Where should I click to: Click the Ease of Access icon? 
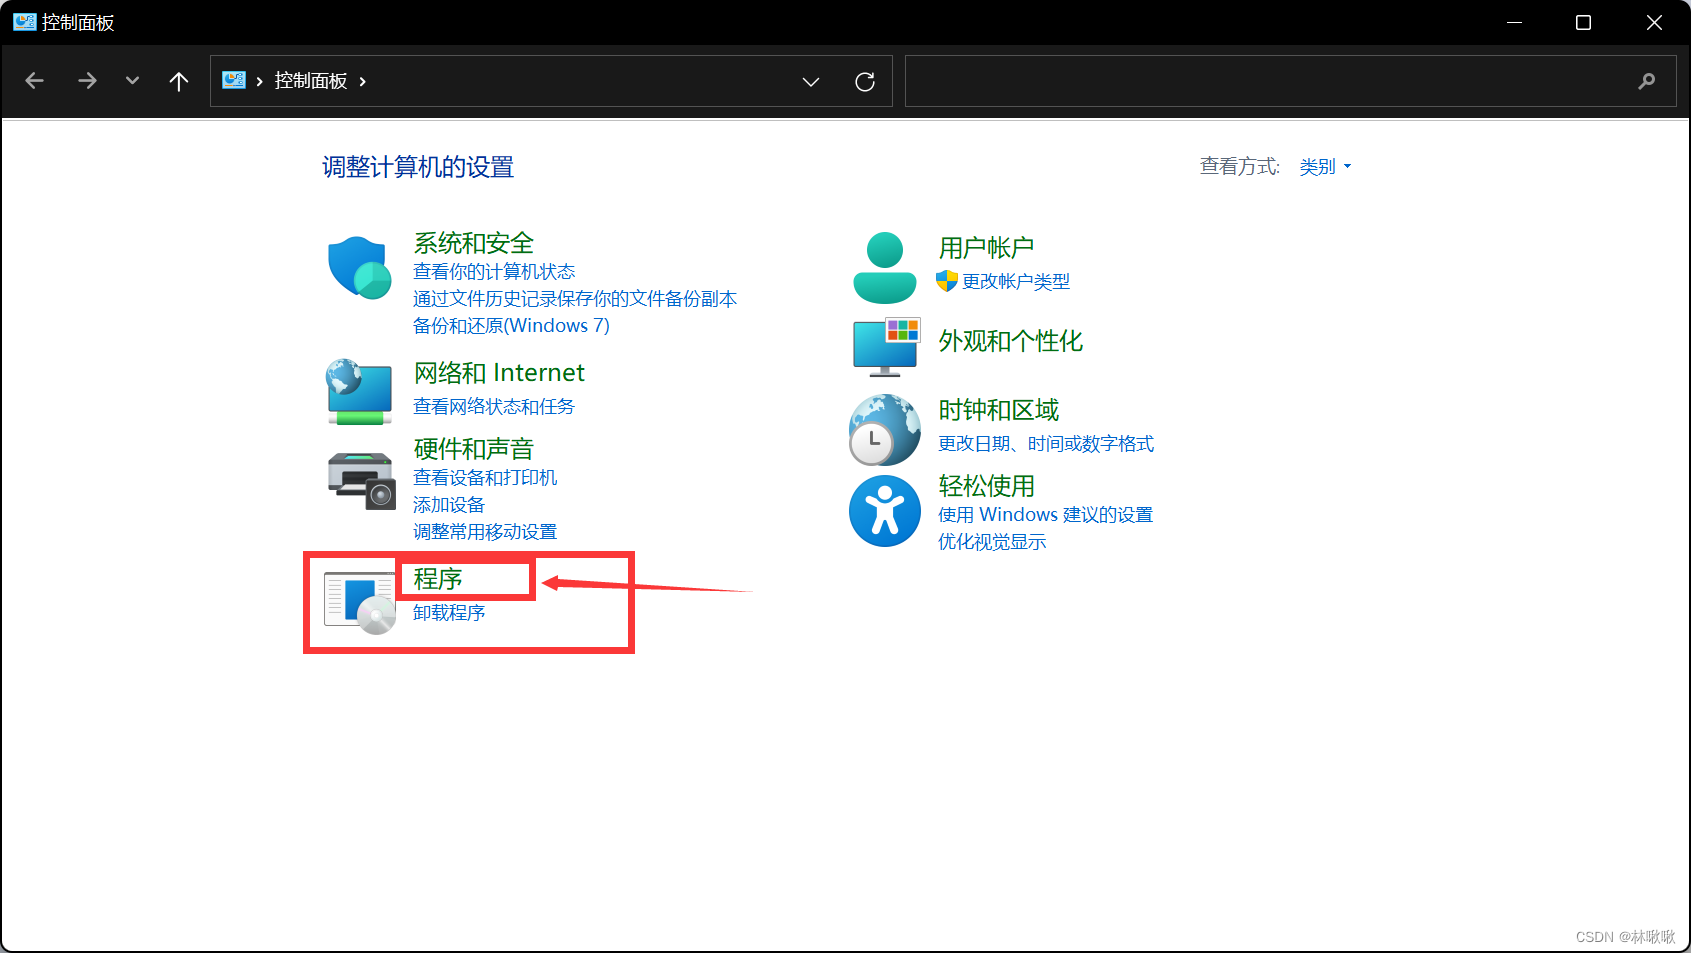click(x=885, y=511)
